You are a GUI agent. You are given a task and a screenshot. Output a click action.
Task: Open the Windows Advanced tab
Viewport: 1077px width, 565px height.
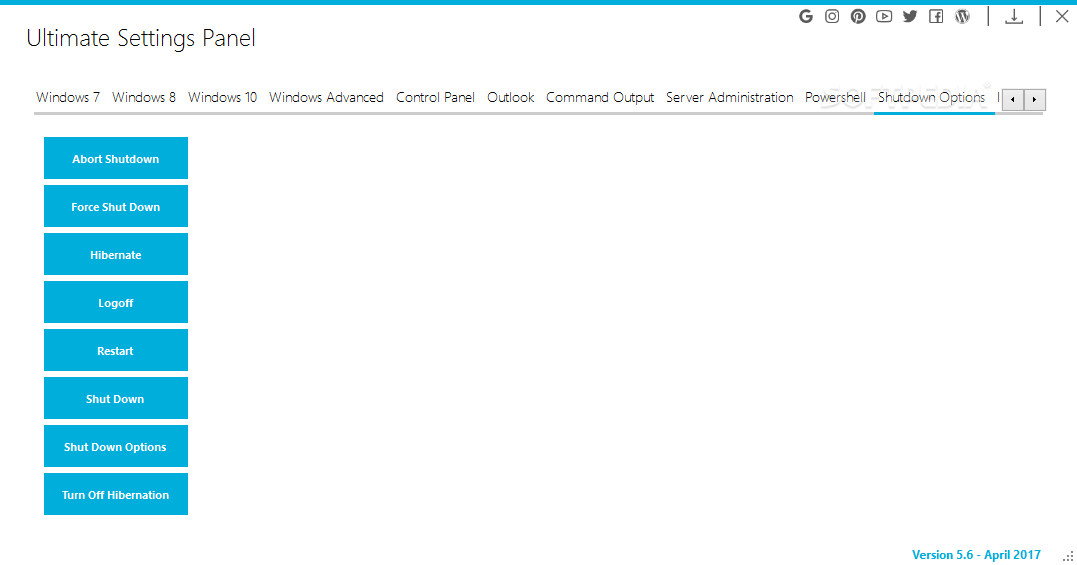tap(326, 97)
